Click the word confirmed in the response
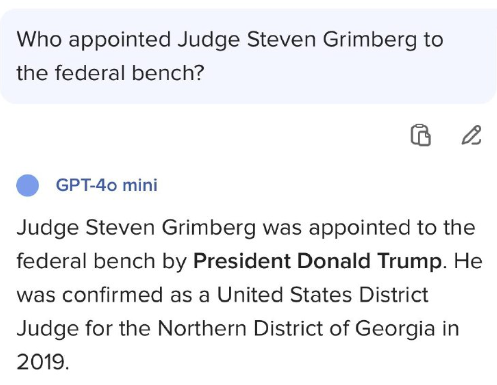The height and width of the screenshot is (385, 497). coord(113,295)
